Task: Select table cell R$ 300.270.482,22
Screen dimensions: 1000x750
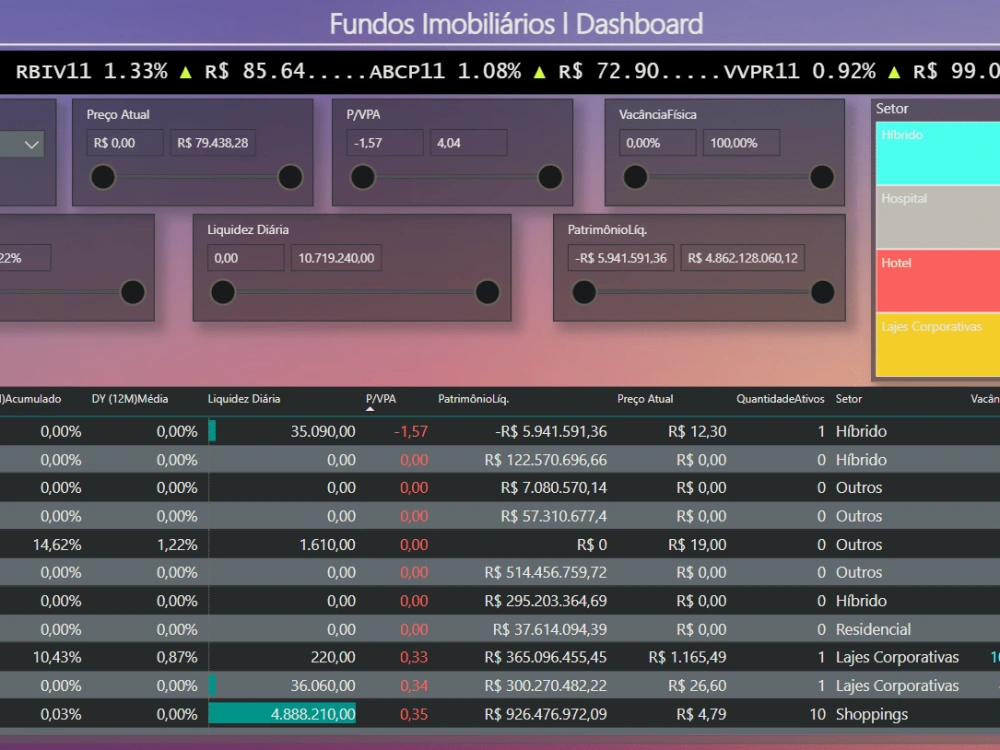Action: 545,686
